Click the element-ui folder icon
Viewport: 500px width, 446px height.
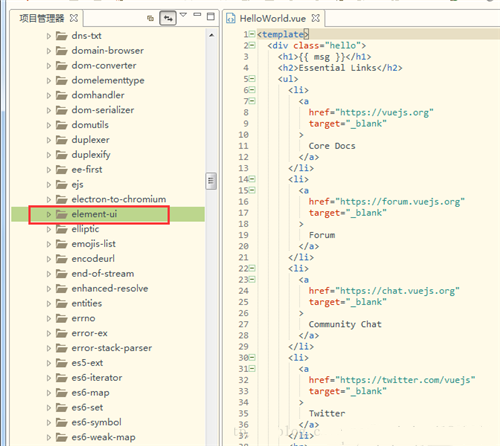[x=62, y=214]
